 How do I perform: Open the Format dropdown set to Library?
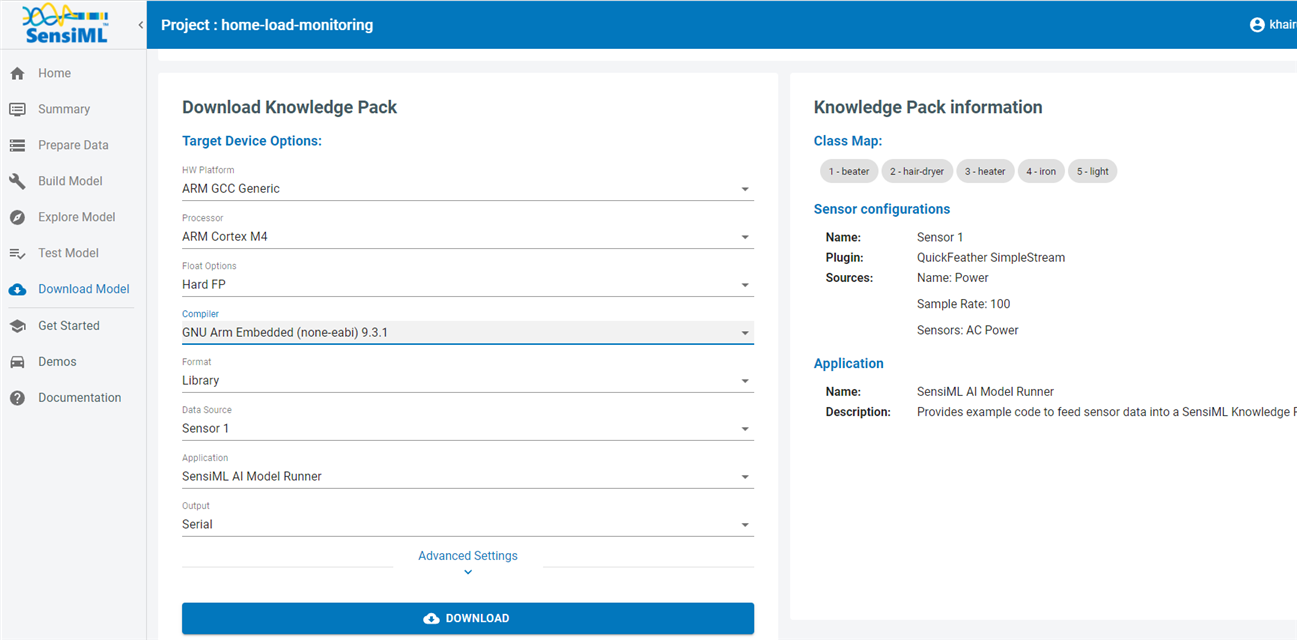coord(467,380)
